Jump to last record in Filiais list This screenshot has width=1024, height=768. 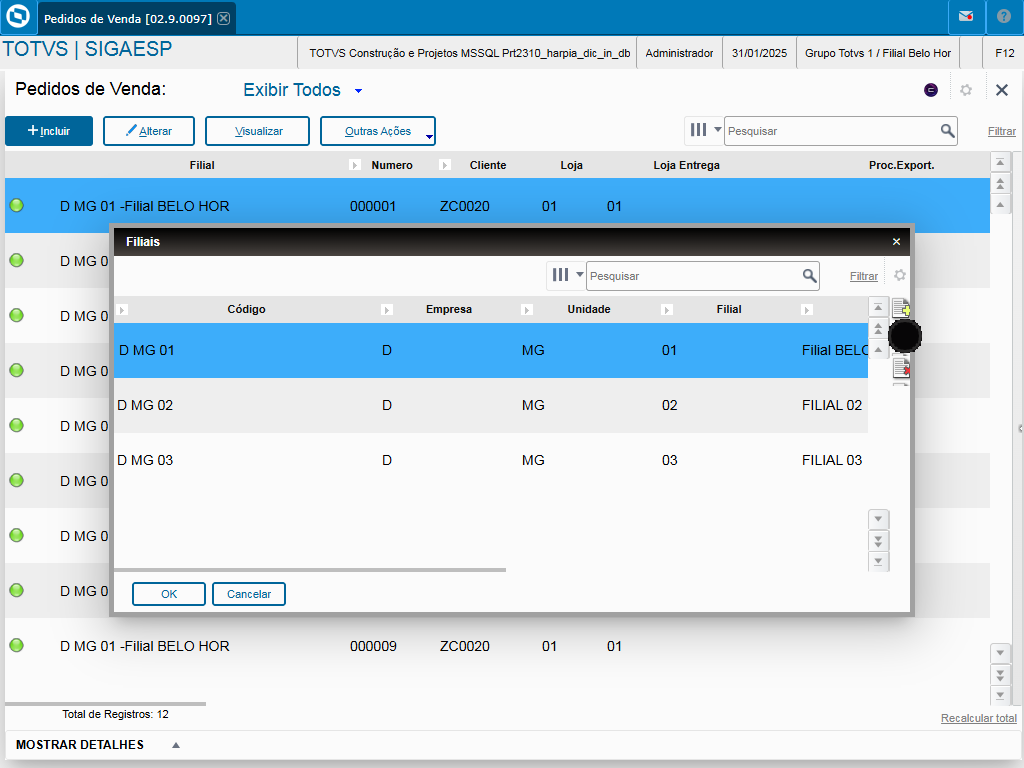pyautogui.click(x=878, y=561)
